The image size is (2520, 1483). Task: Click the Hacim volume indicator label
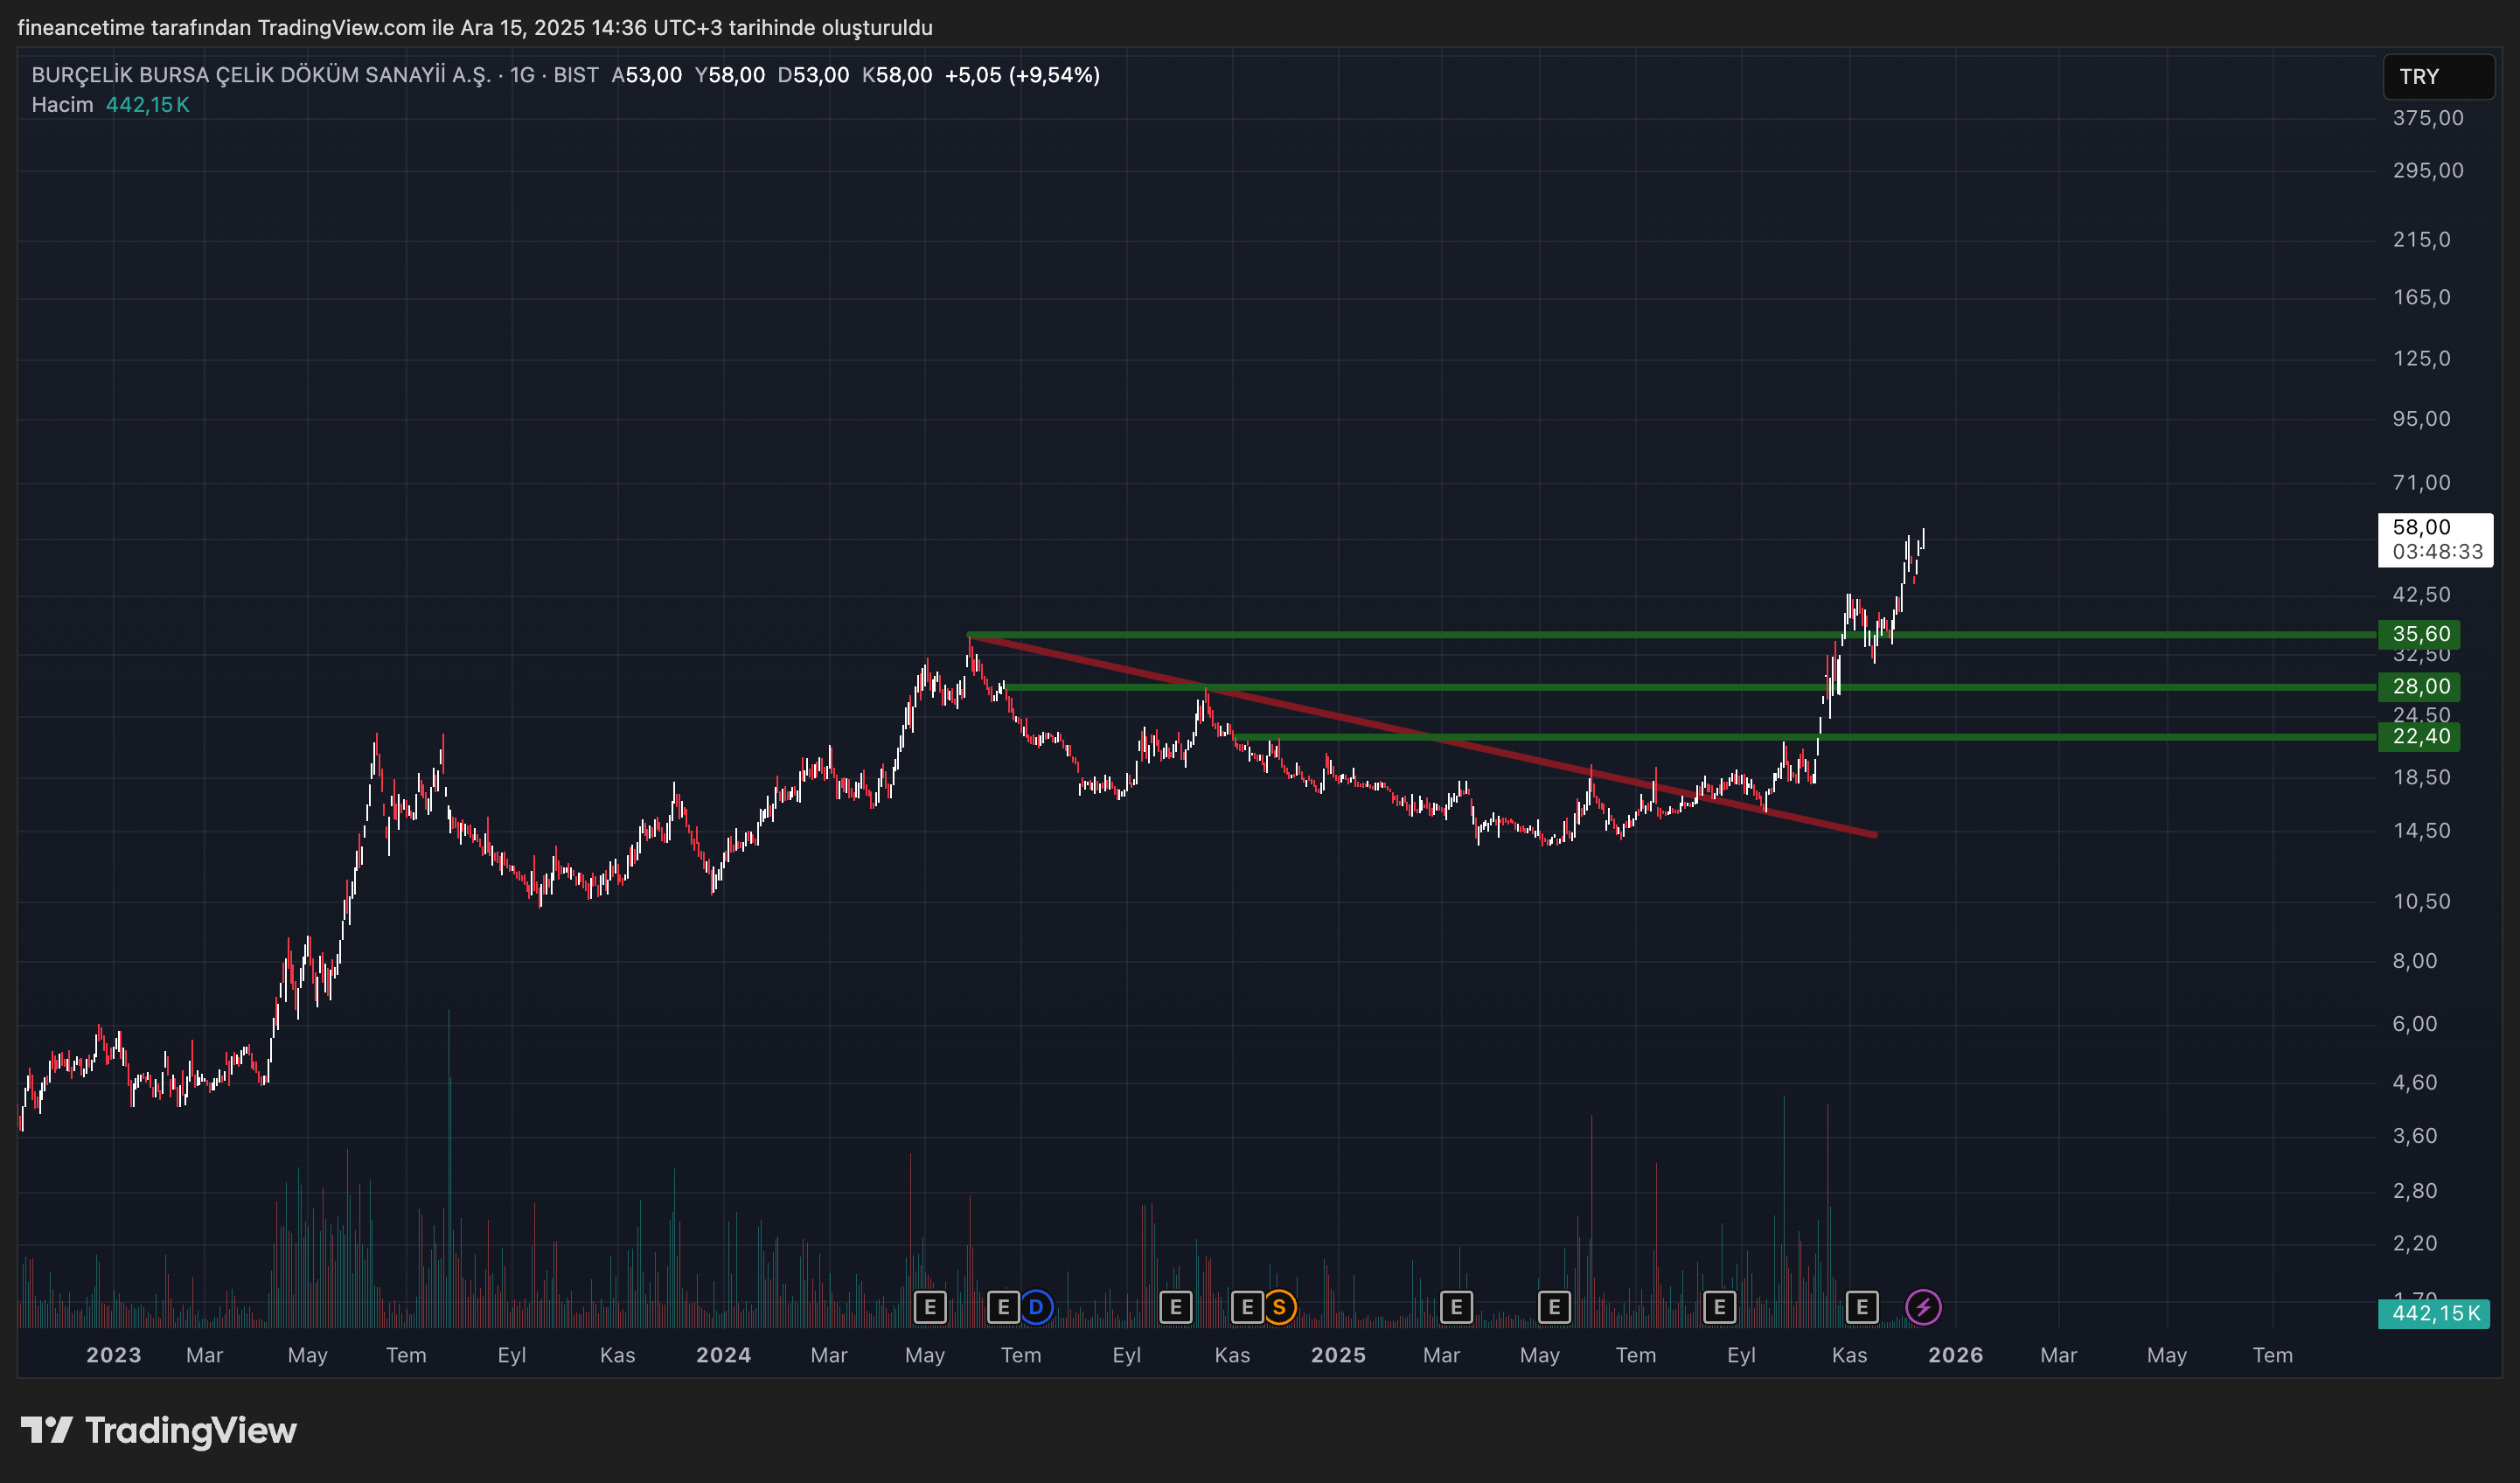(62, 105)
